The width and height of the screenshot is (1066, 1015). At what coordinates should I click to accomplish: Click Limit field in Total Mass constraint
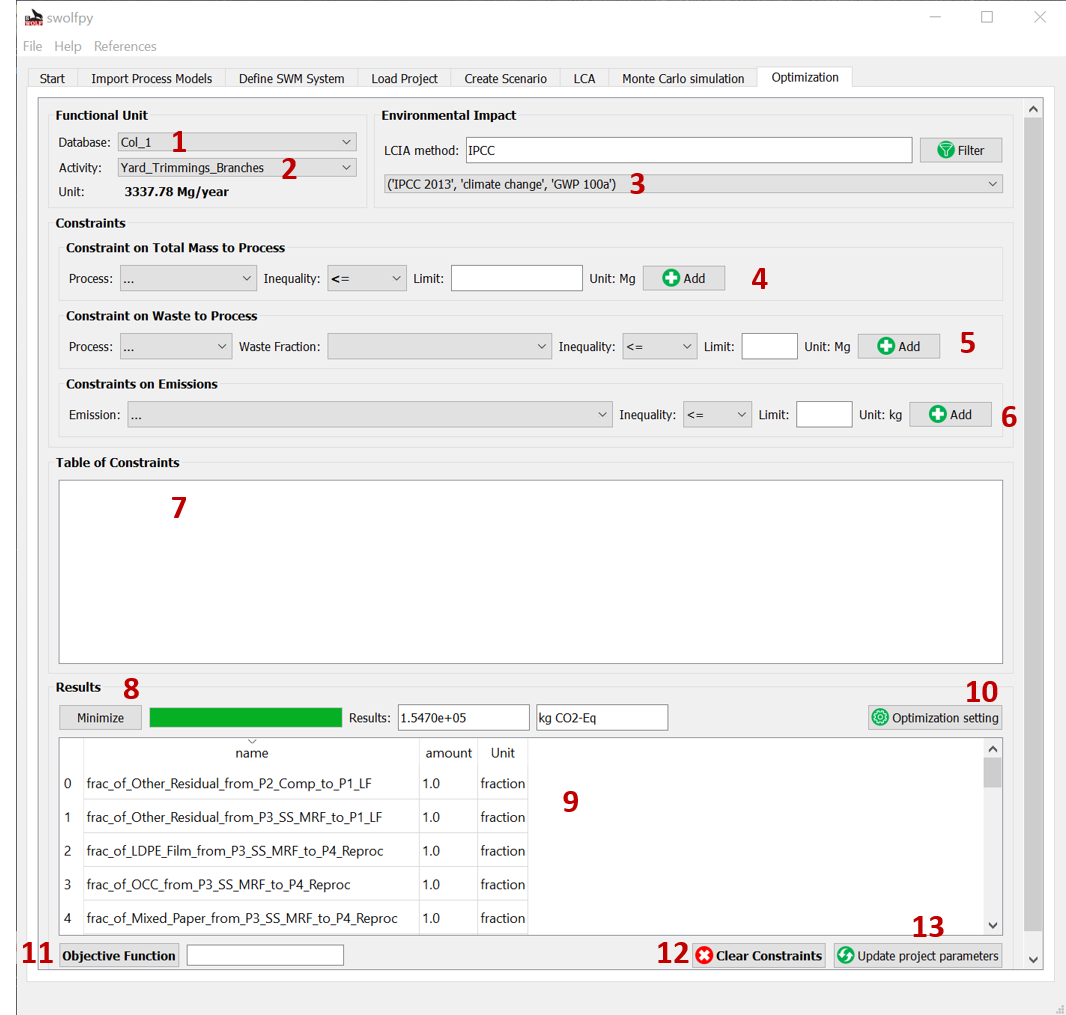[517, 279]
